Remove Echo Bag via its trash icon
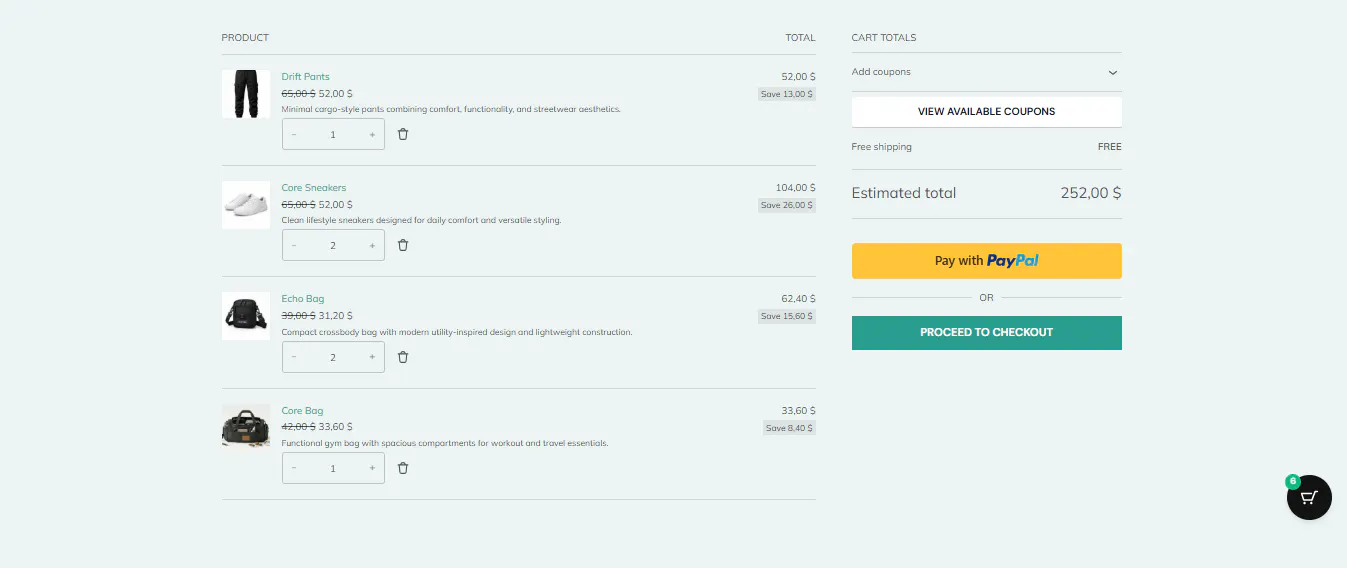The height and width of the screenshot is (568, 1347). pos(403,357)
